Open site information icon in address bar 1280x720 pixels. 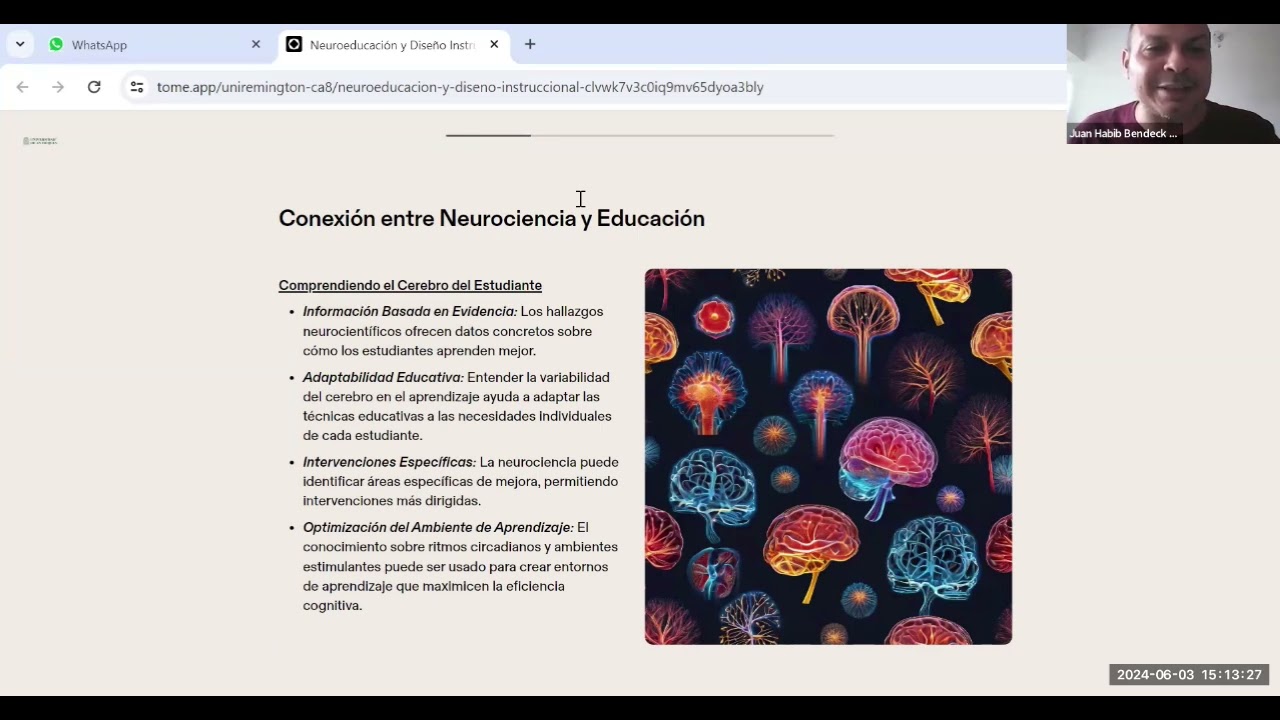click(137, 87)
